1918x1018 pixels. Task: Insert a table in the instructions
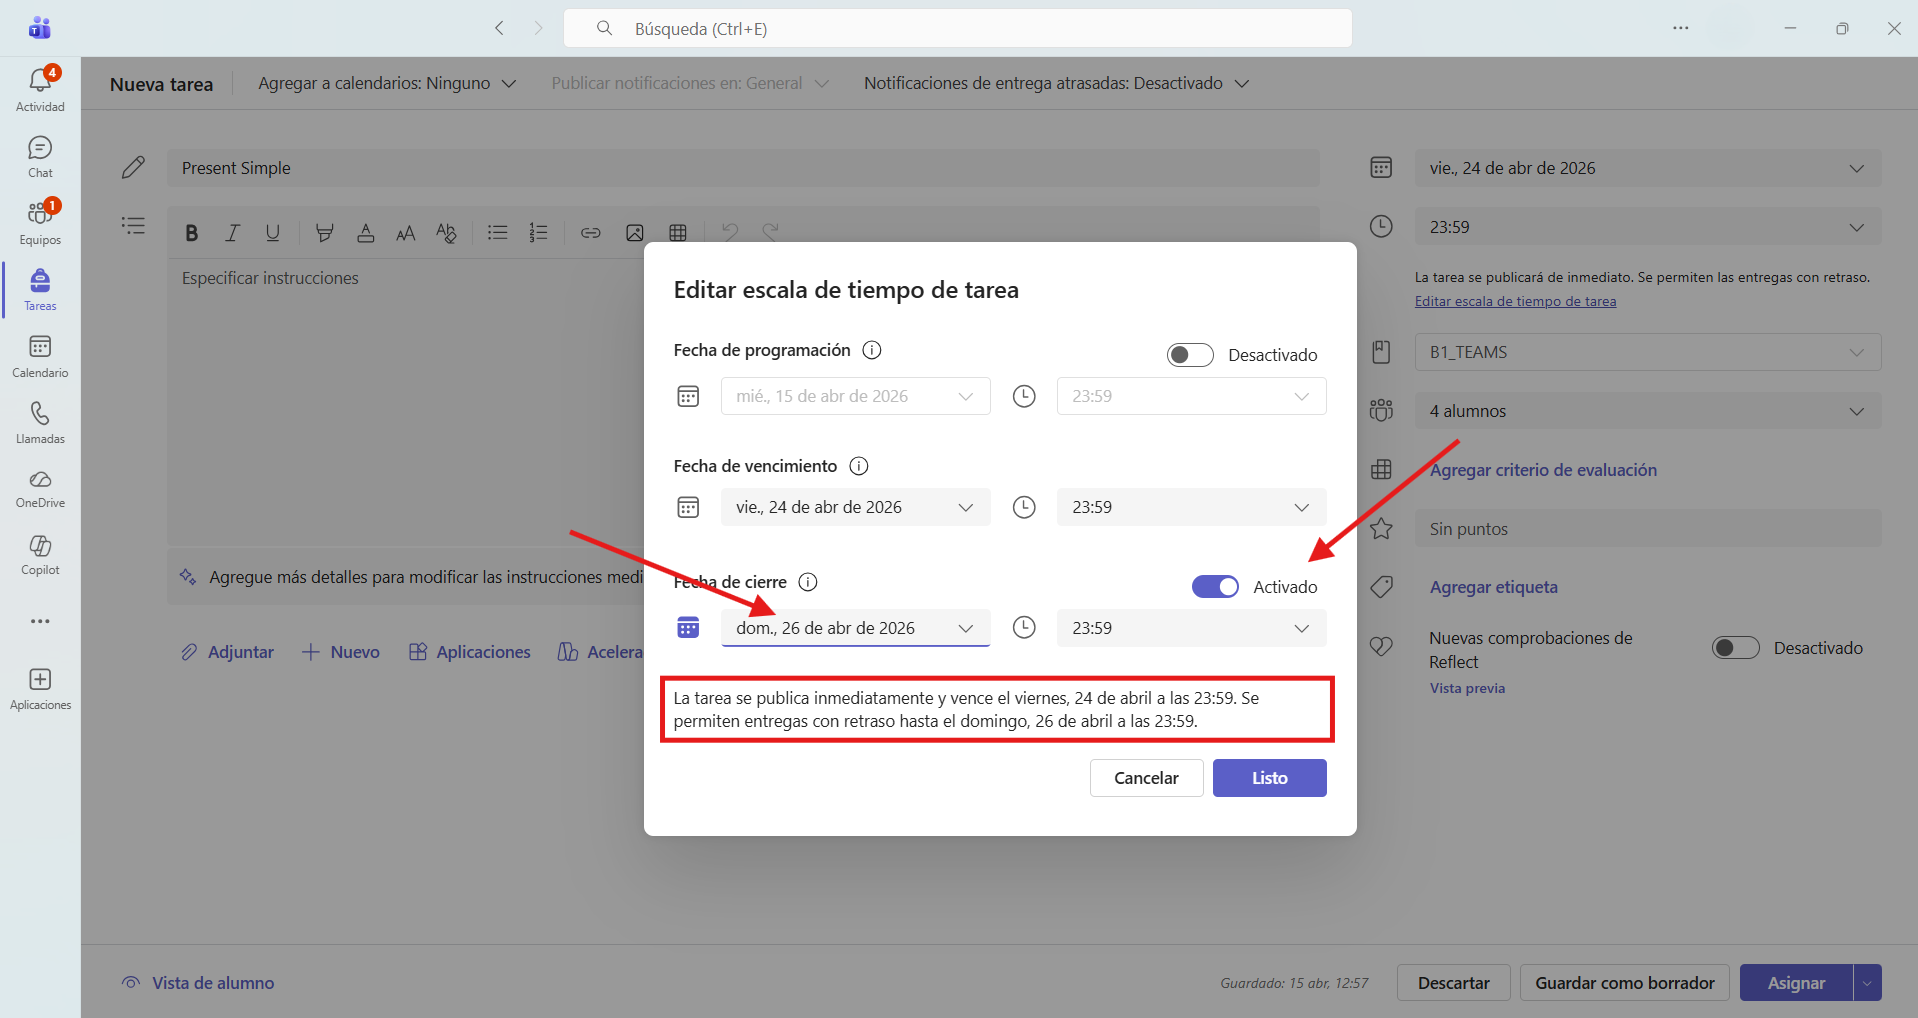tap(678, 233)
